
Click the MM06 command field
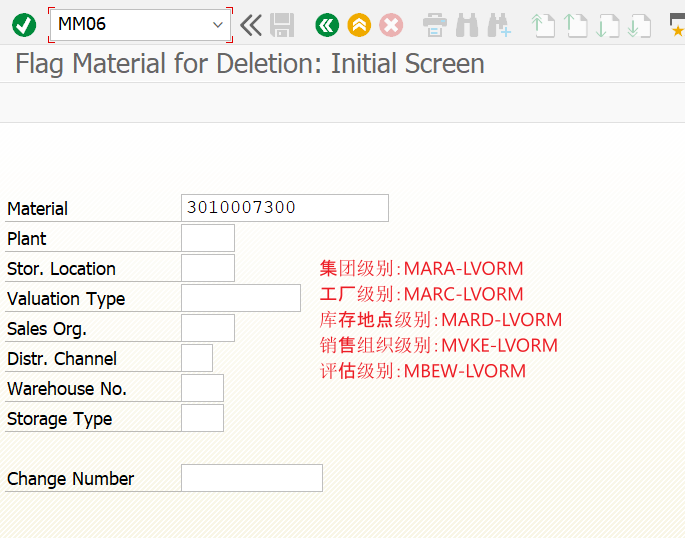click(x=140, y=25)
